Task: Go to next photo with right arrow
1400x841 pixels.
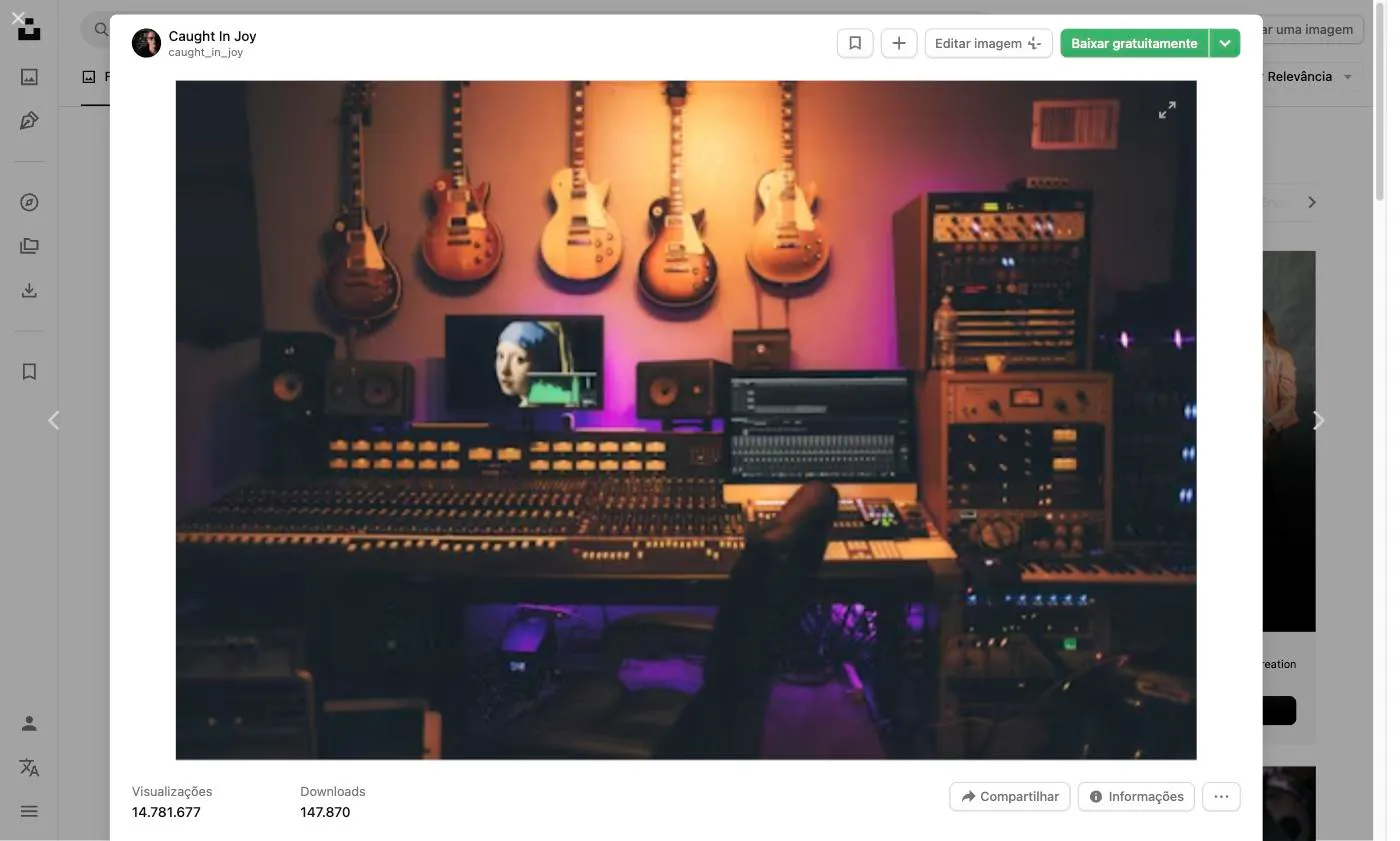Action: coord(1318,421)
